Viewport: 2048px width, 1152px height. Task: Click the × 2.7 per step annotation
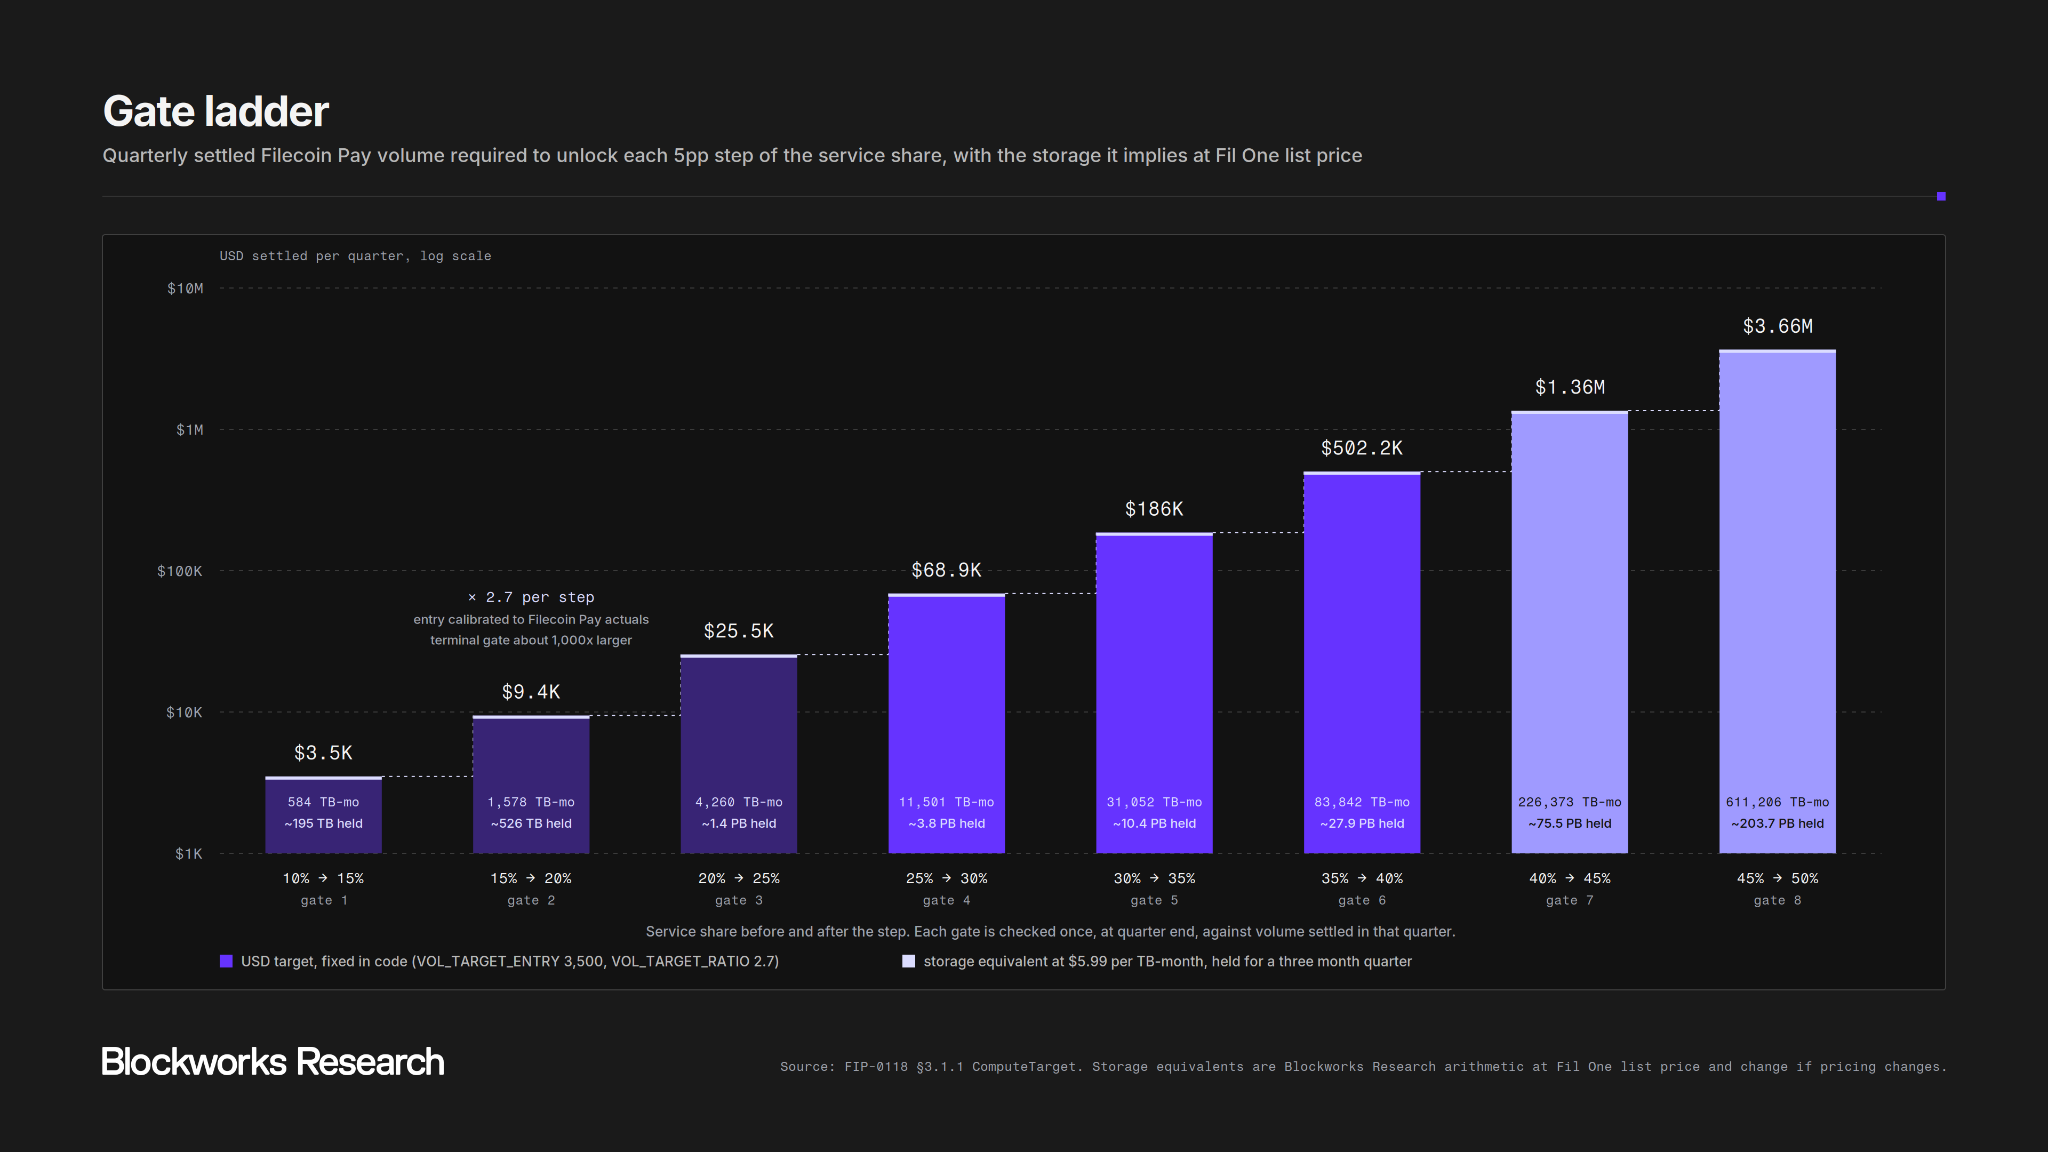pos(531,597)
